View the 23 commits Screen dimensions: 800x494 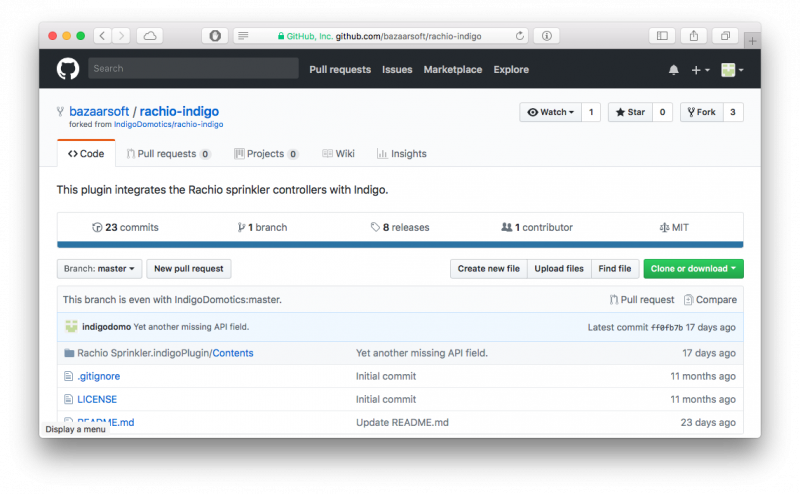tap(126, 227)
